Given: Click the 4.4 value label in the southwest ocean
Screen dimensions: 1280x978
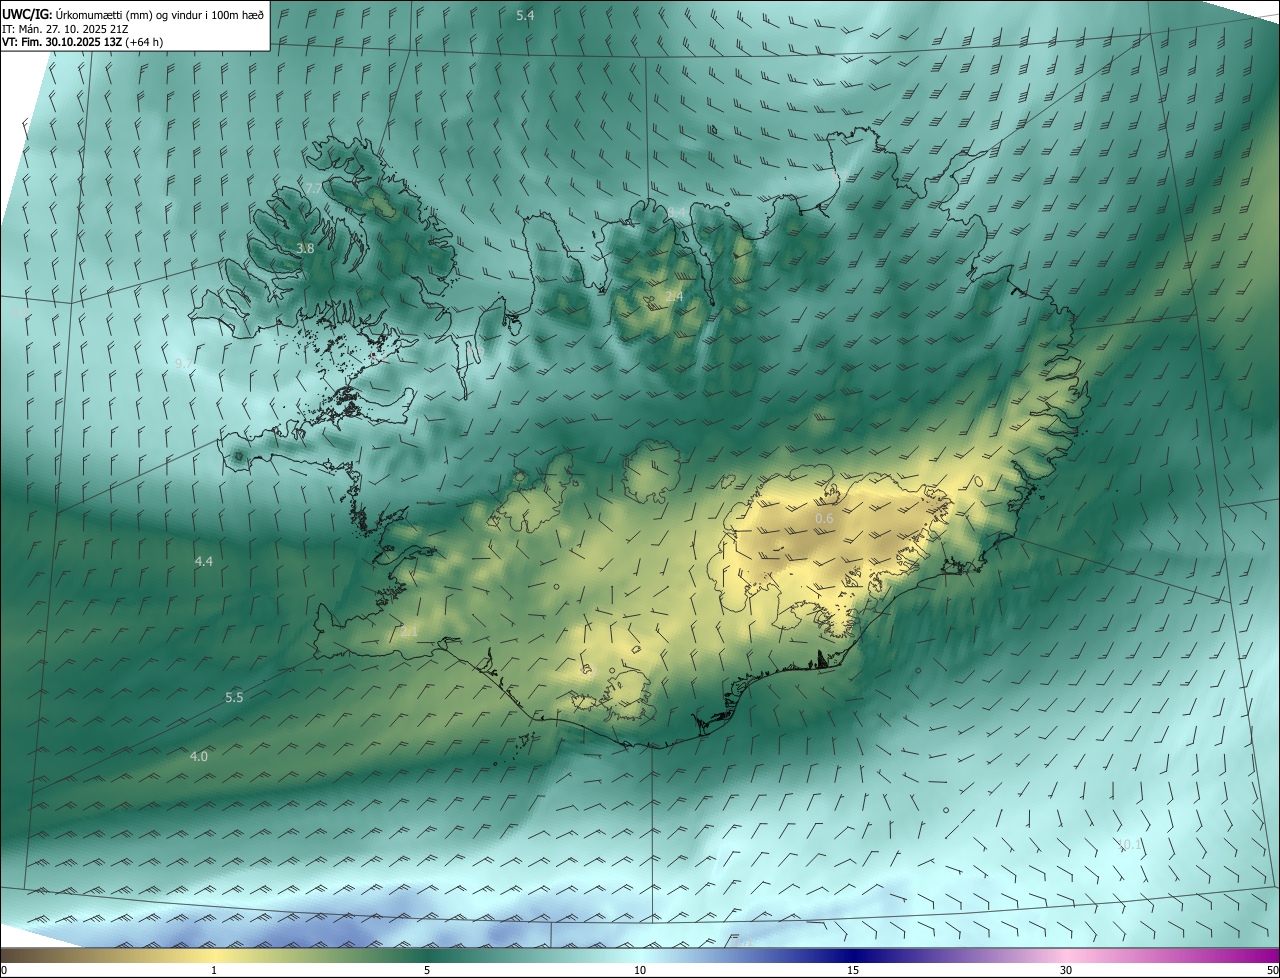Looking at the screenshot, I should pyautogui.click(x=203, y=562).
